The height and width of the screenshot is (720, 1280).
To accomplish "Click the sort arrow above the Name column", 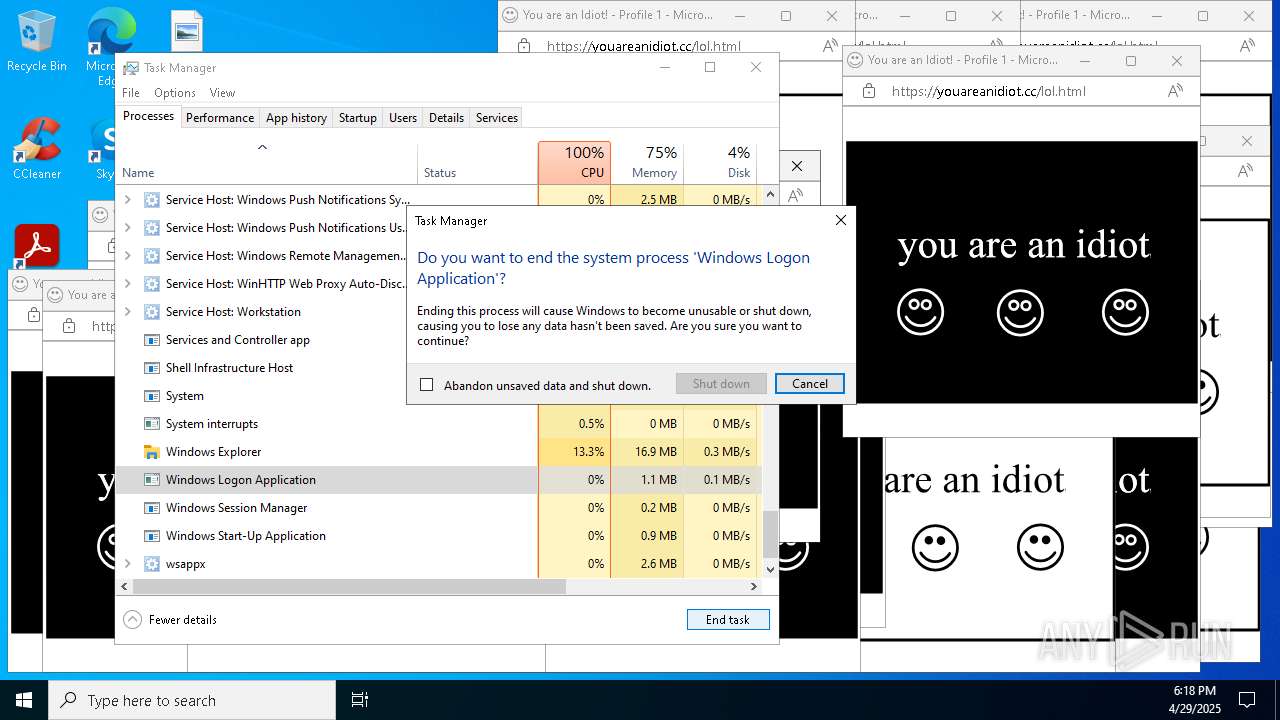I will coord(262,147).
